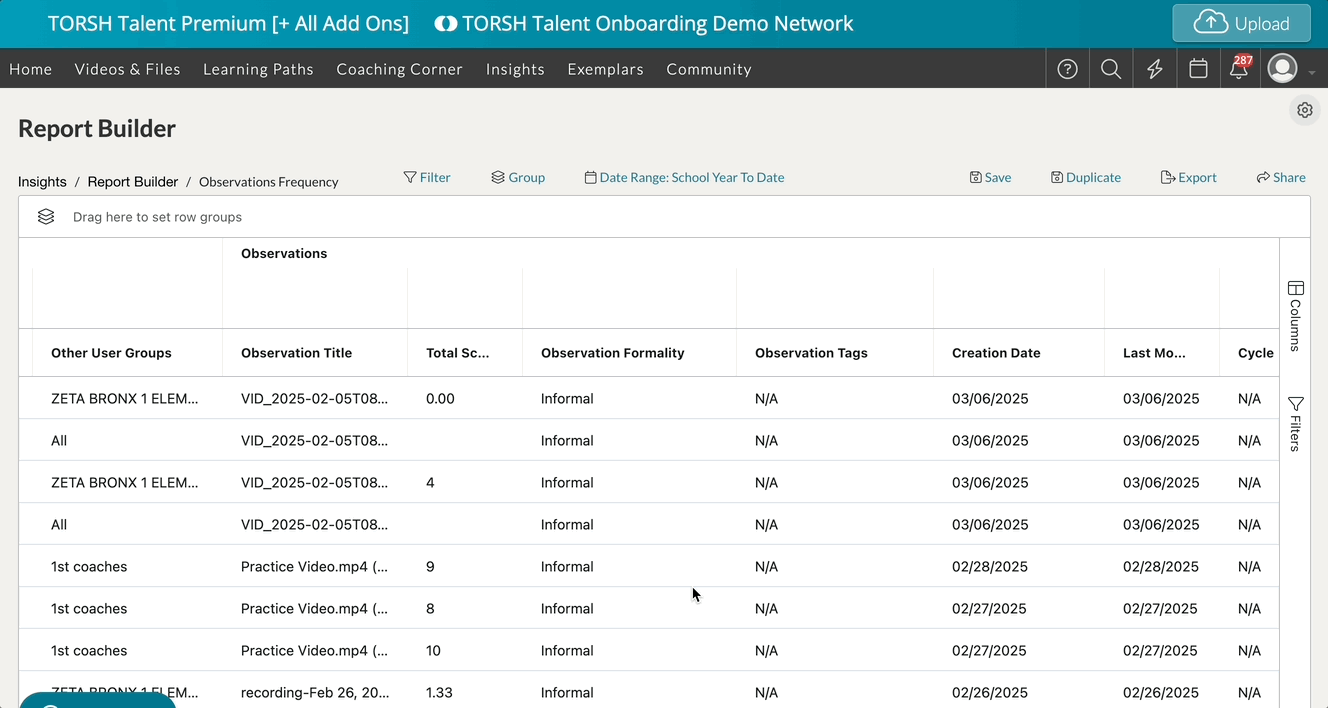The height and width of the screenshot is (708, 1328).
Task: Click the settings gear icon
Action: 1304,110
